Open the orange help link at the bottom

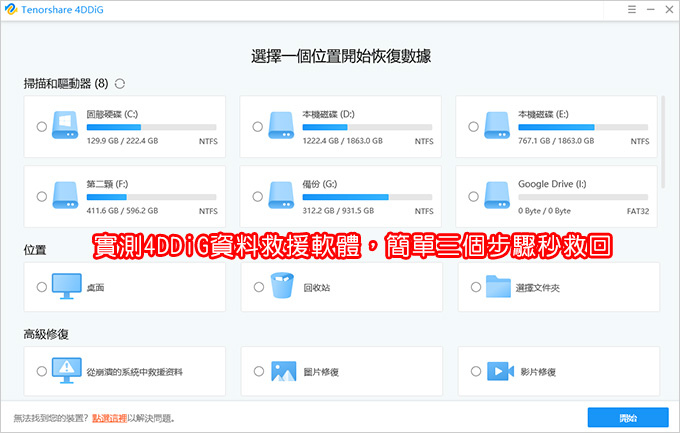pos(109,418)
